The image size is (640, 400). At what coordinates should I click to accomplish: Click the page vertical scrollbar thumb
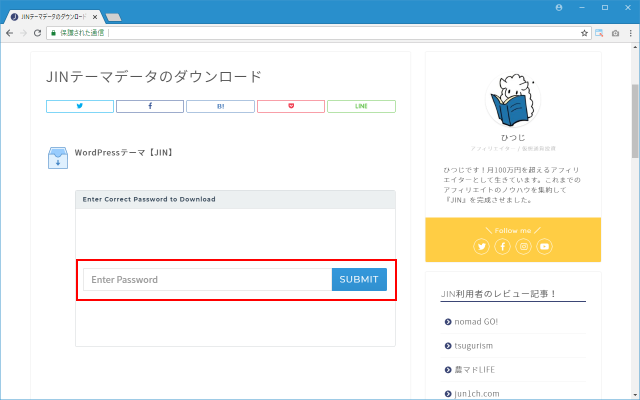(635, 121)
